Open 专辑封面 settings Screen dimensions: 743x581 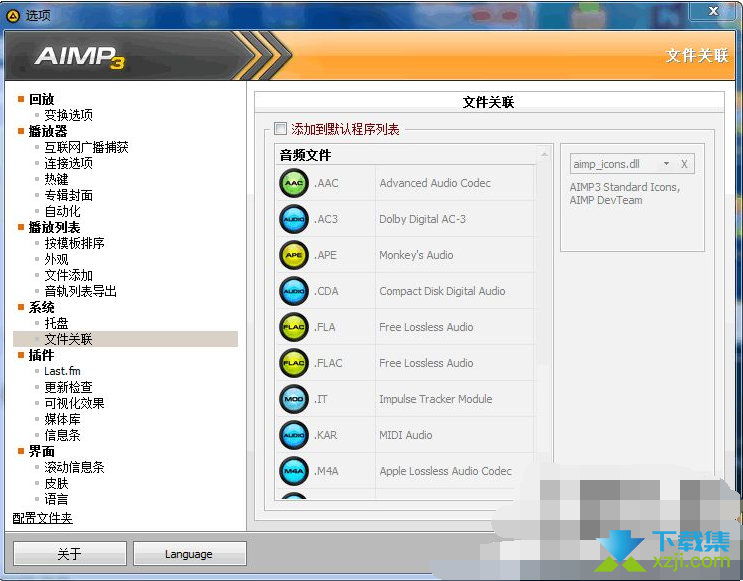click(69, 195)
